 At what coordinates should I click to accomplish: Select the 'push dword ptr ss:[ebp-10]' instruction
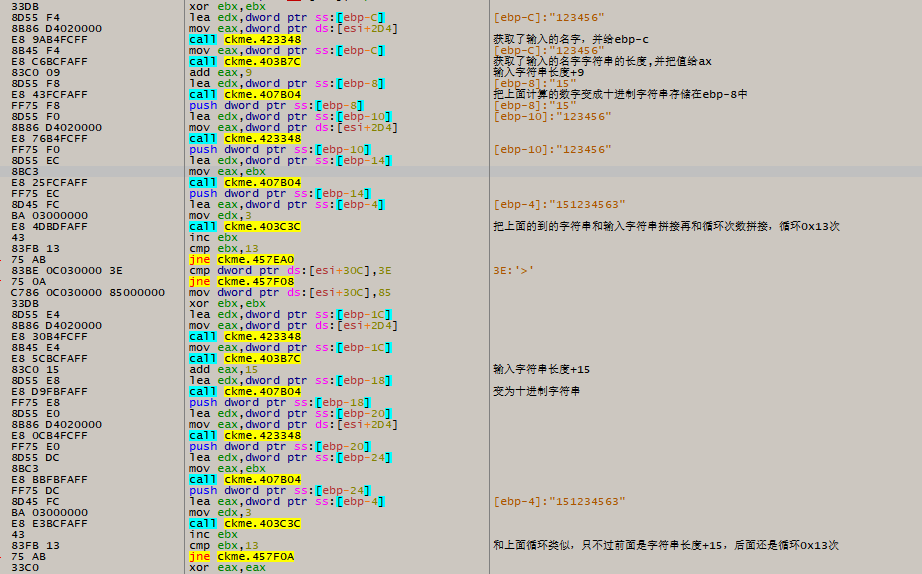[280, 149]
